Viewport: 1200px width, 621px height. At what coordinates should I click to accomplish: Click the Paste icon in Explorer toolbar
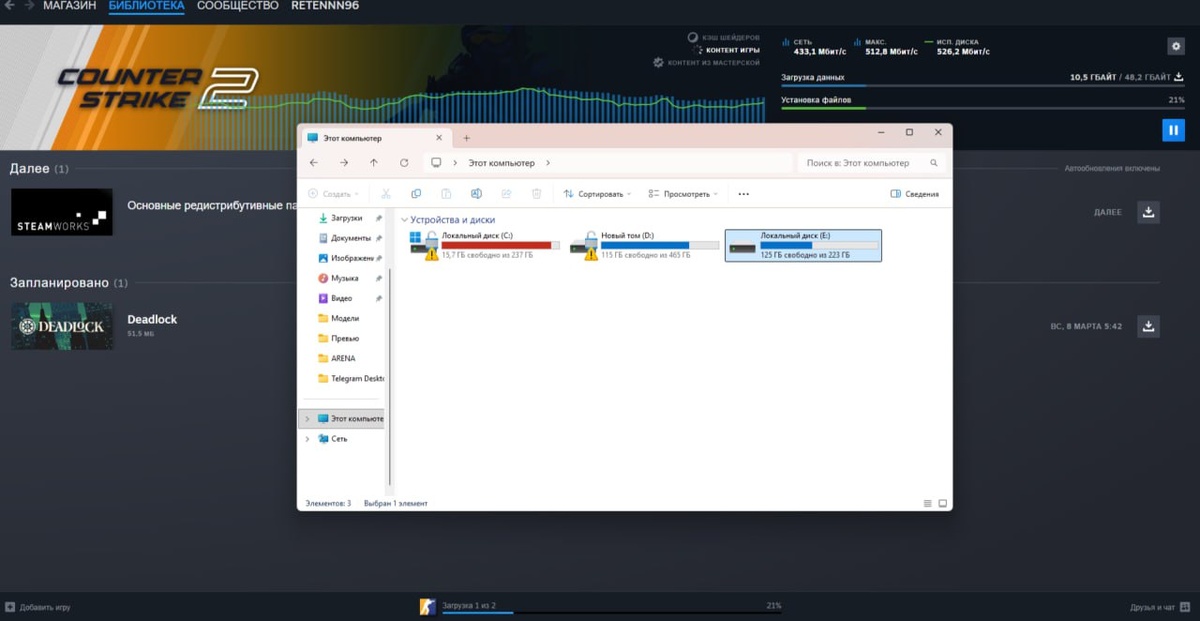446,194
